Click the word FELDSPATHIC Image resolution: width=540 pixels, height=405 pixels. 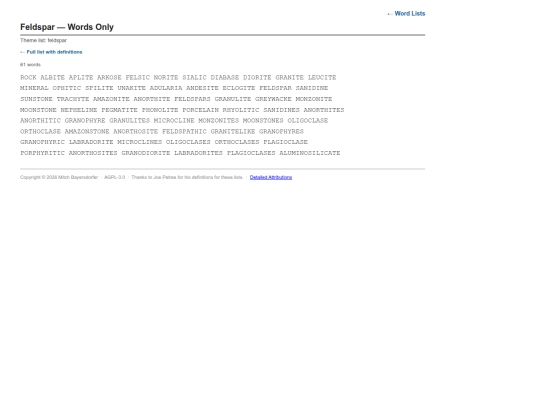coord(184,132)
